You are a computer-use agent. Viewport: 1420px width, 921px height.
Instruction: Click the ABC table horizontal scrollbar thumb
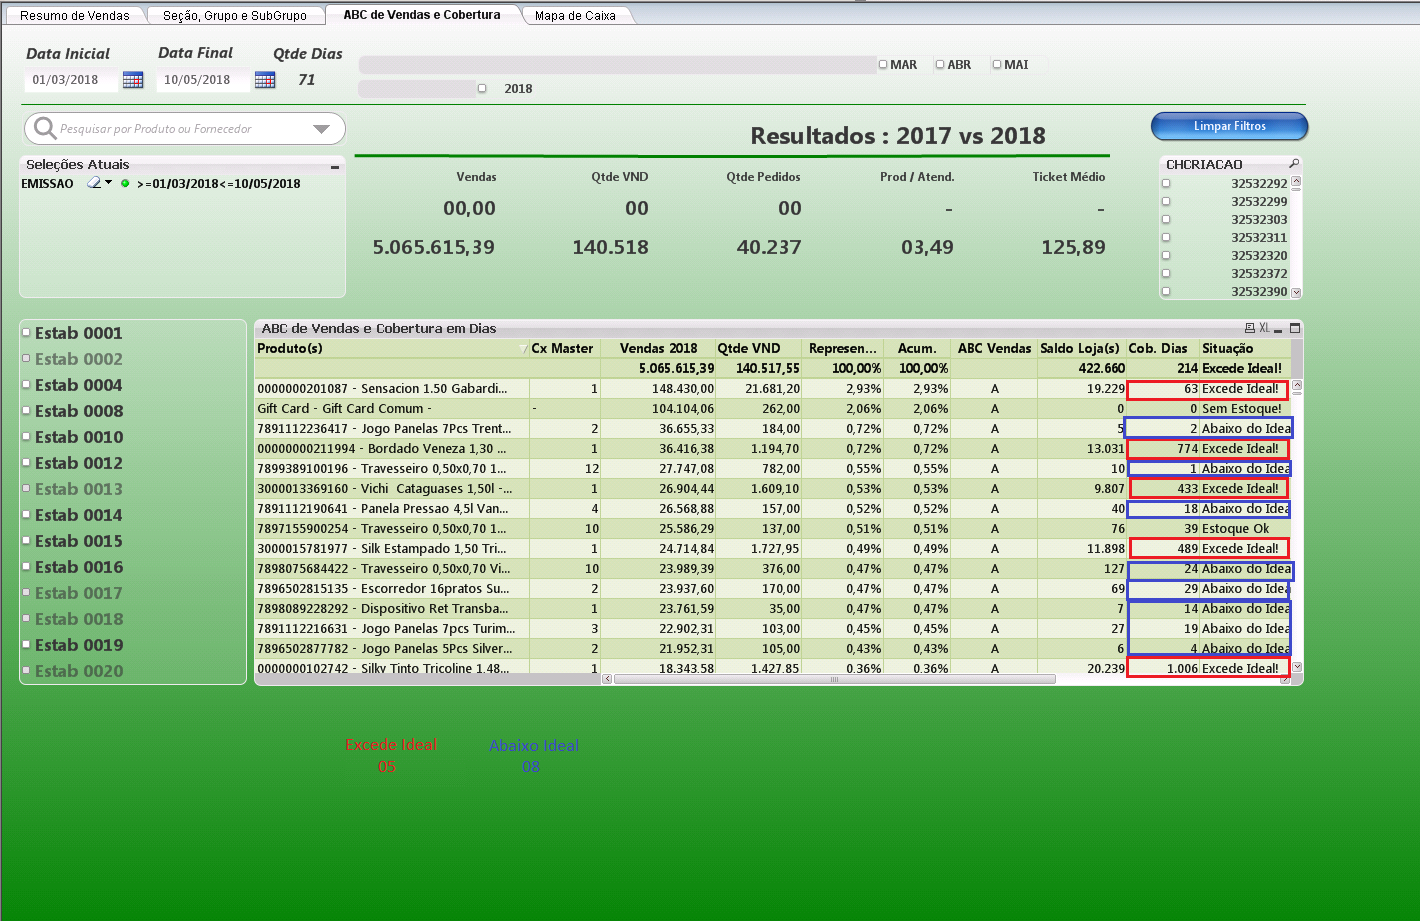[835, 679]
